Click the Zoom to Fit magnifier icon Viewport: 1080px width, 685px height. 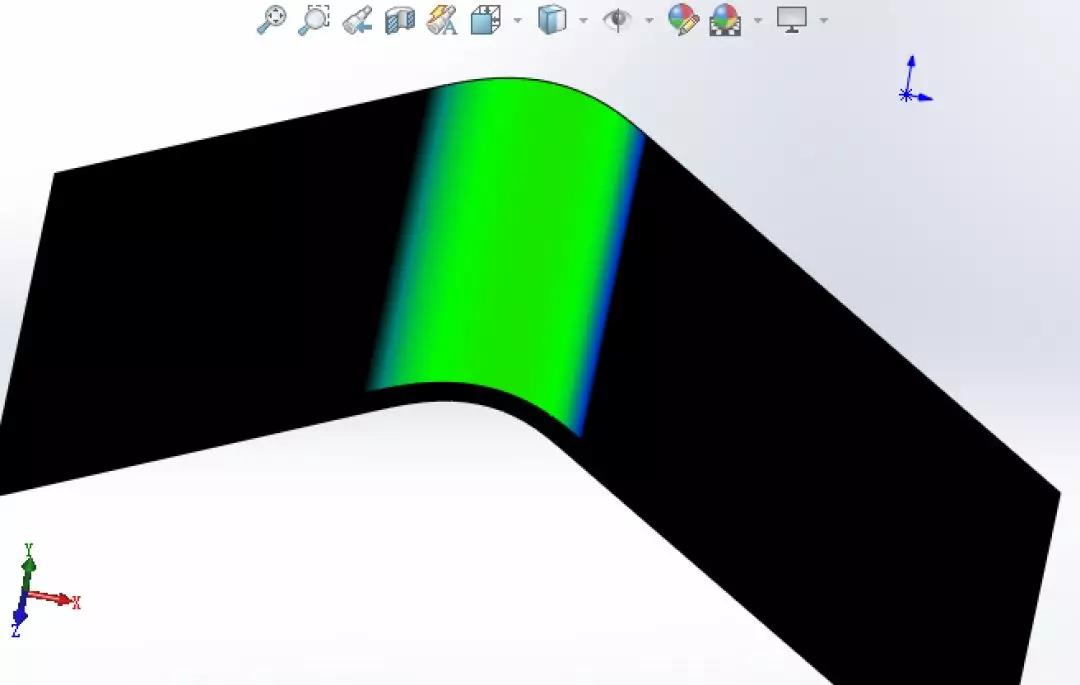[271, 20]
